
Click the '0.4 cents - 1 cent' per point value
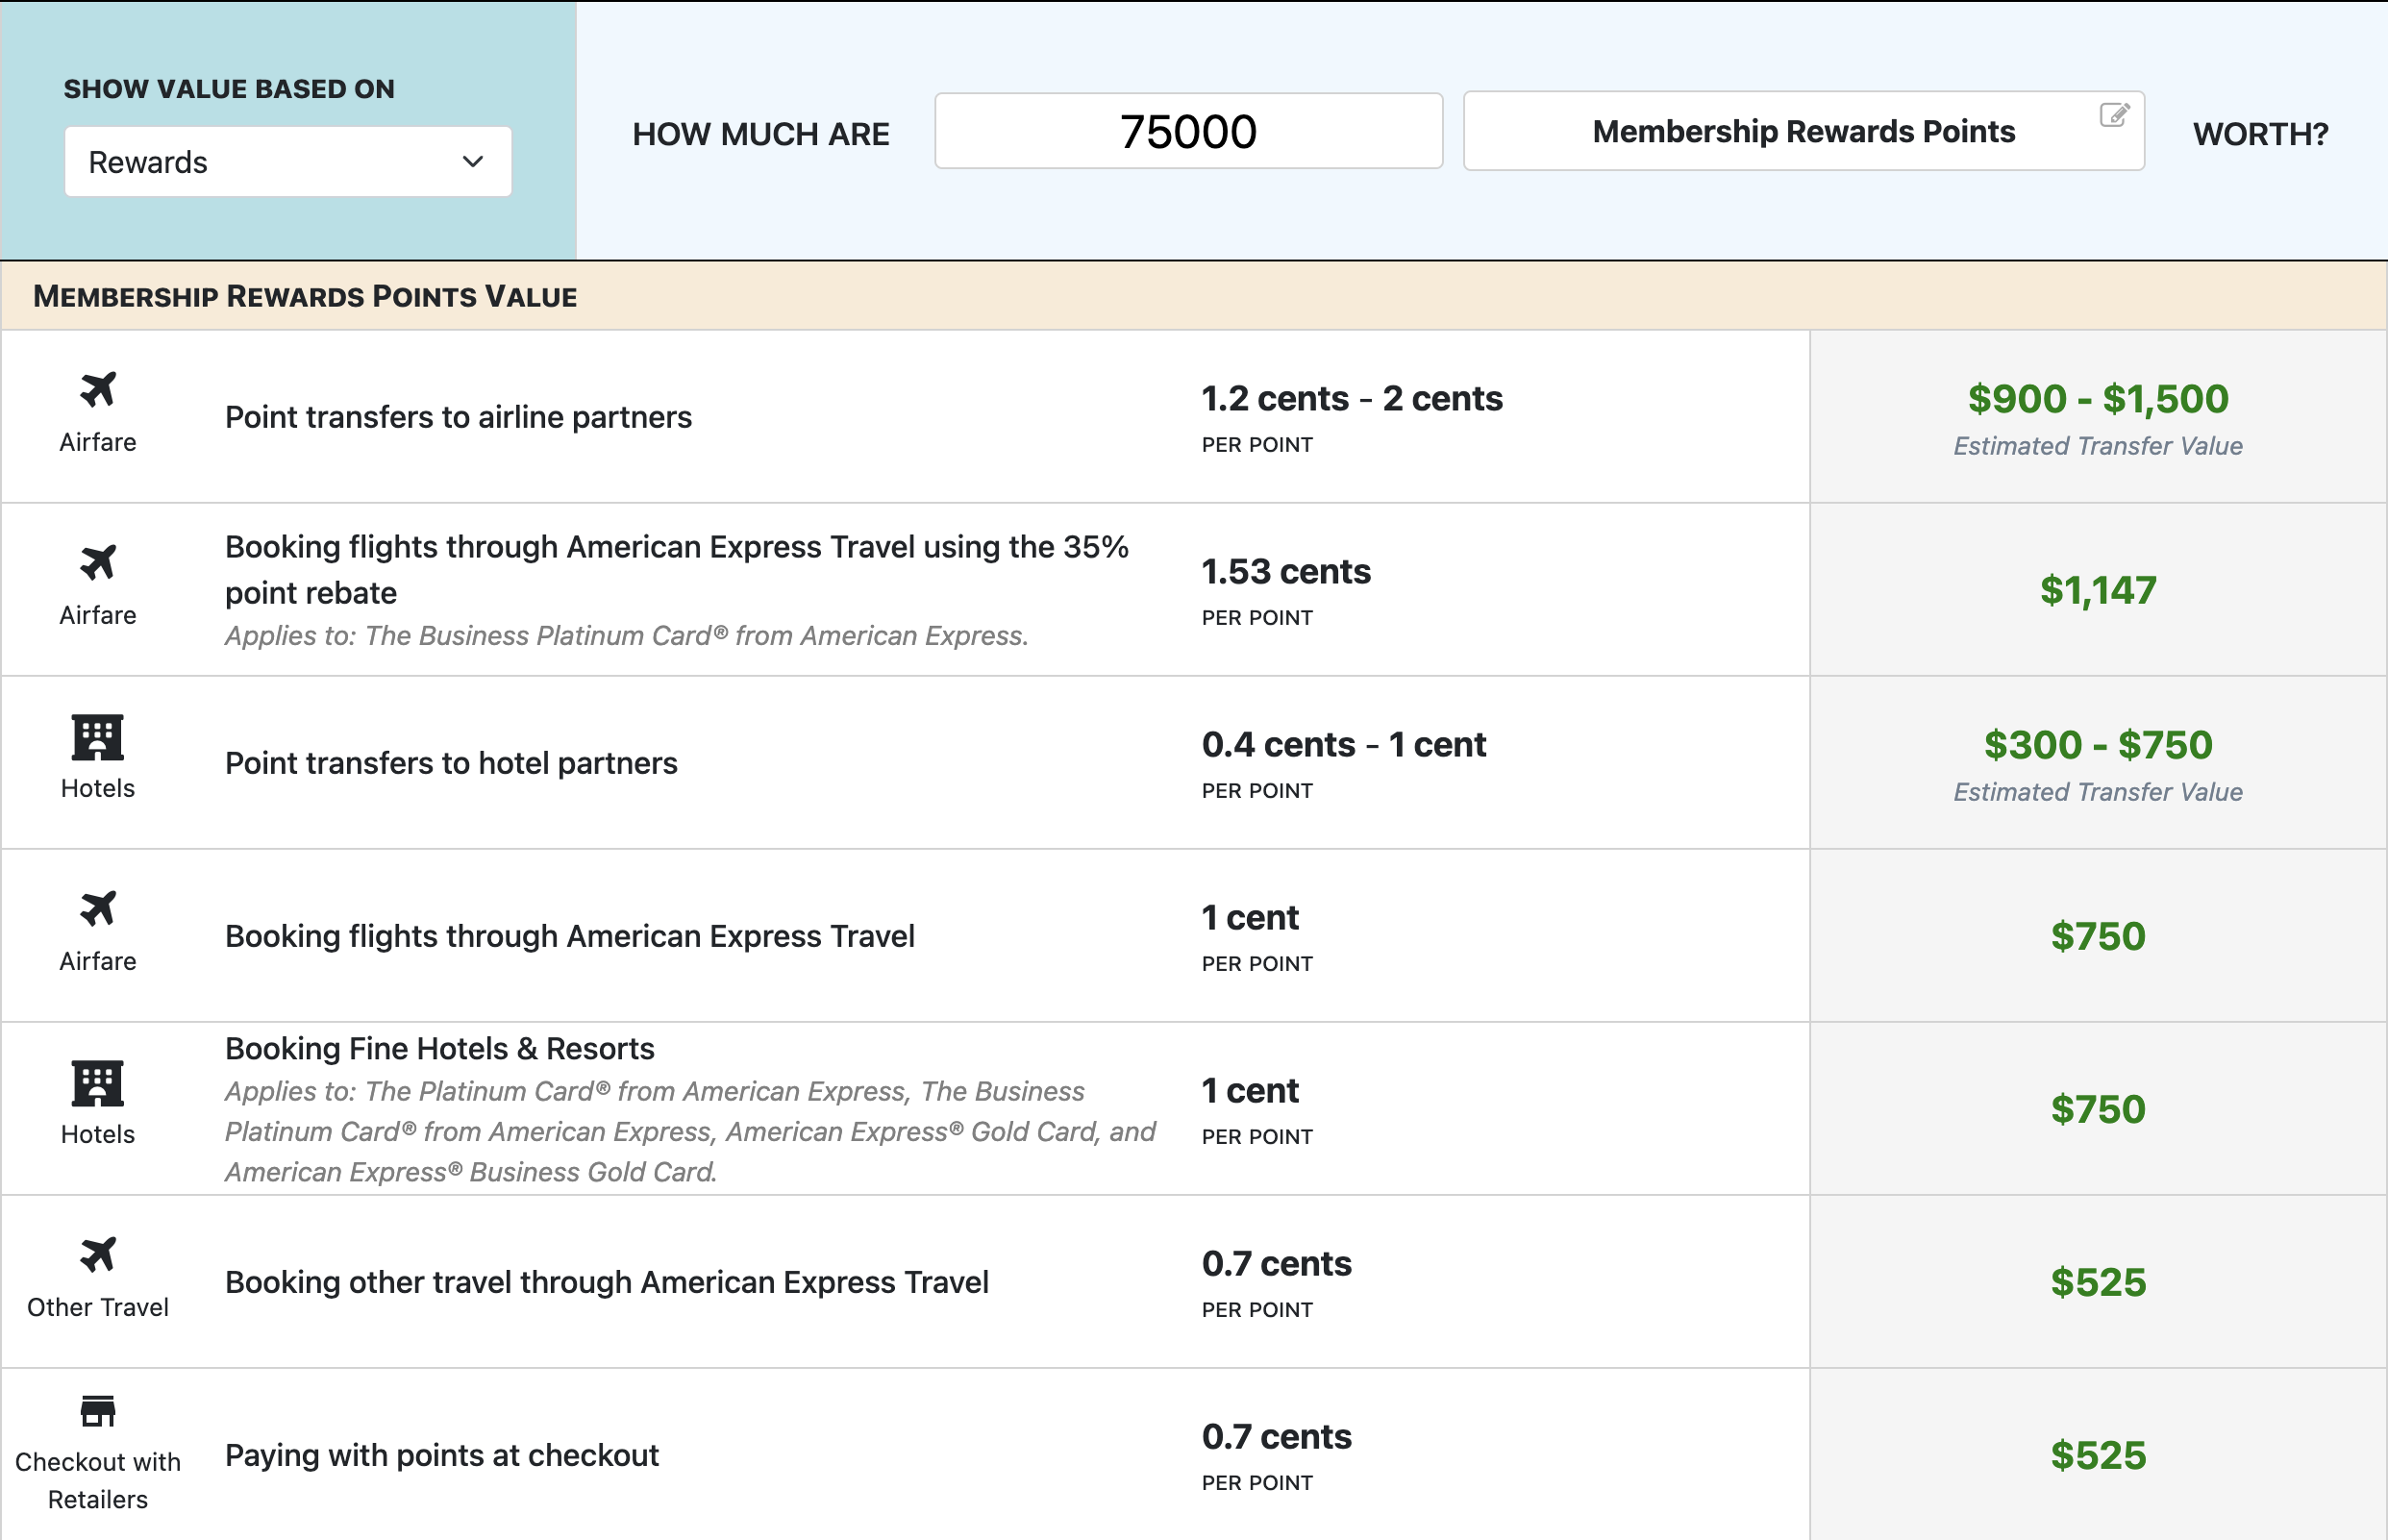pos(1344,745)
